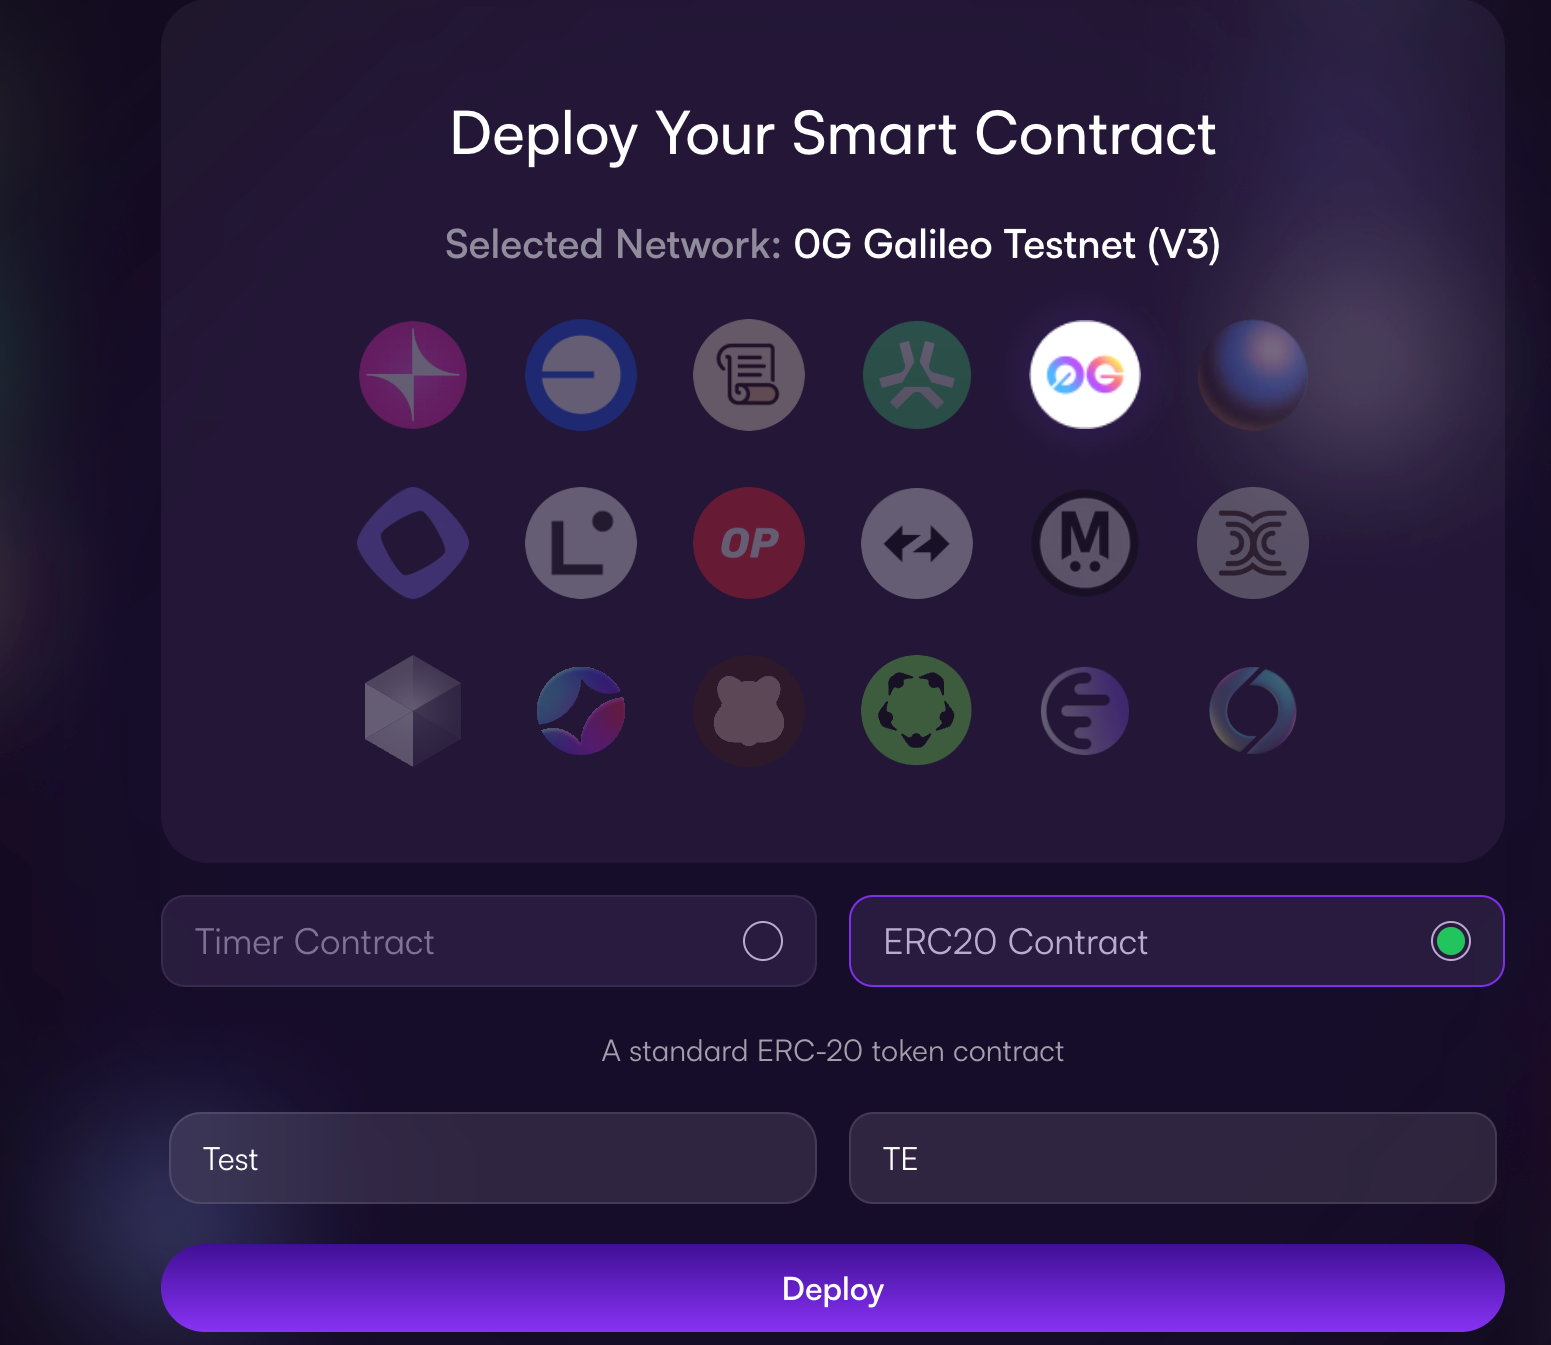
Task: Select the pink four-point star network icon
Action: tap(413, 375)
